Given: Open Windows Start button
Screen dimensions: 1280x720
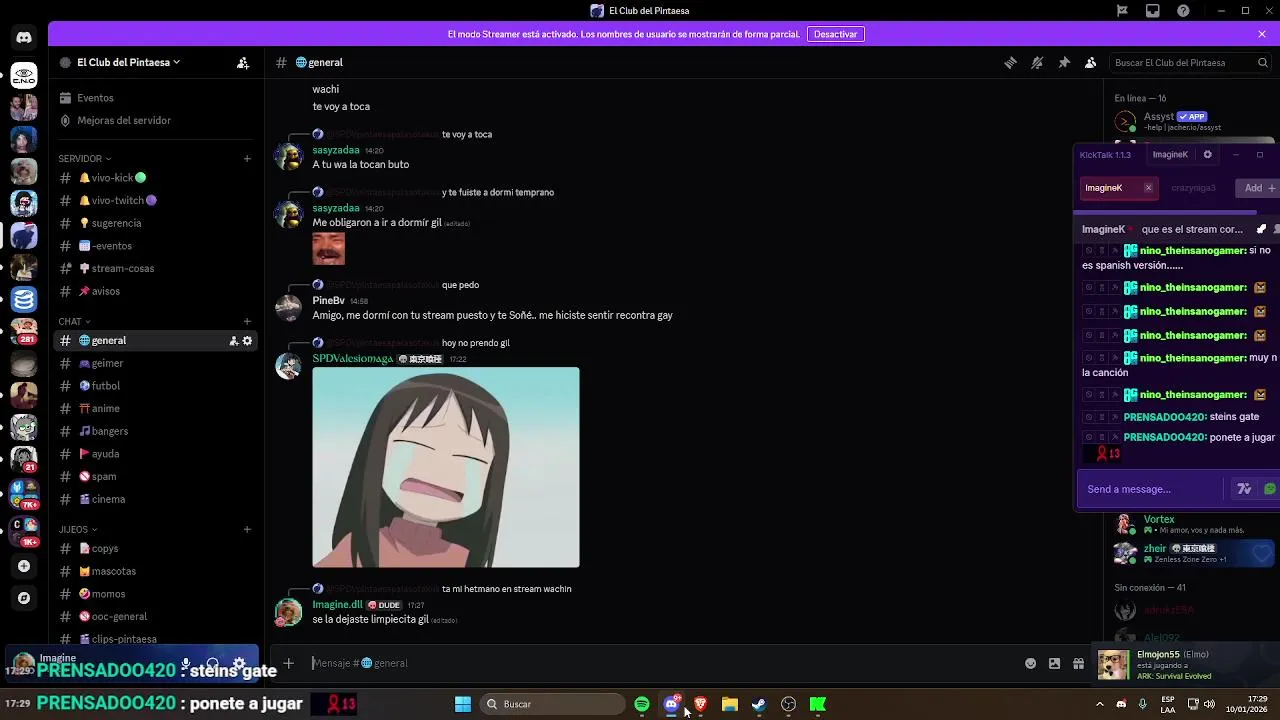Looking at the screenshot, I should click(x=463, y=704).
